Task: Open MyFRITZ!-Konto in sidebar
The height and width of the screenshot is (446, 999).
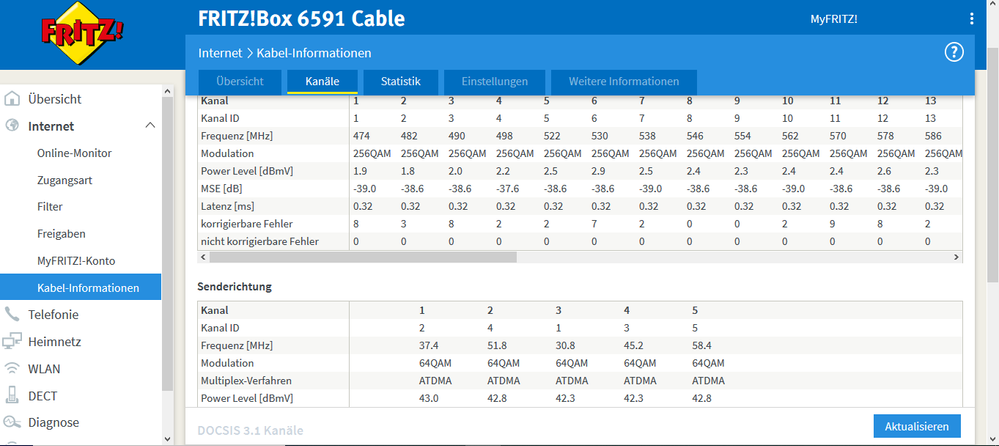Action: [76, 261]
